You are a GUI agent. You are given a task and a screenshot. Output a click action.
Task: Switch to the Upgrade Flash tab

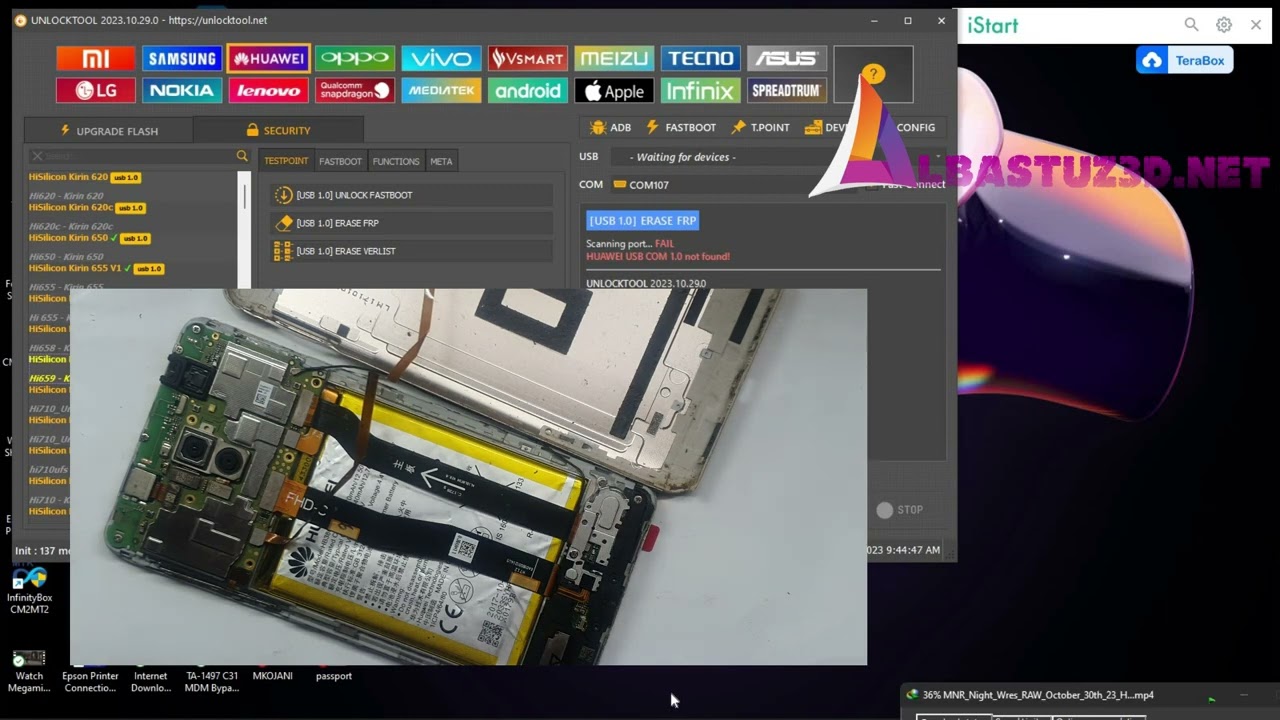pyautogui.click(x=109, y=130)
